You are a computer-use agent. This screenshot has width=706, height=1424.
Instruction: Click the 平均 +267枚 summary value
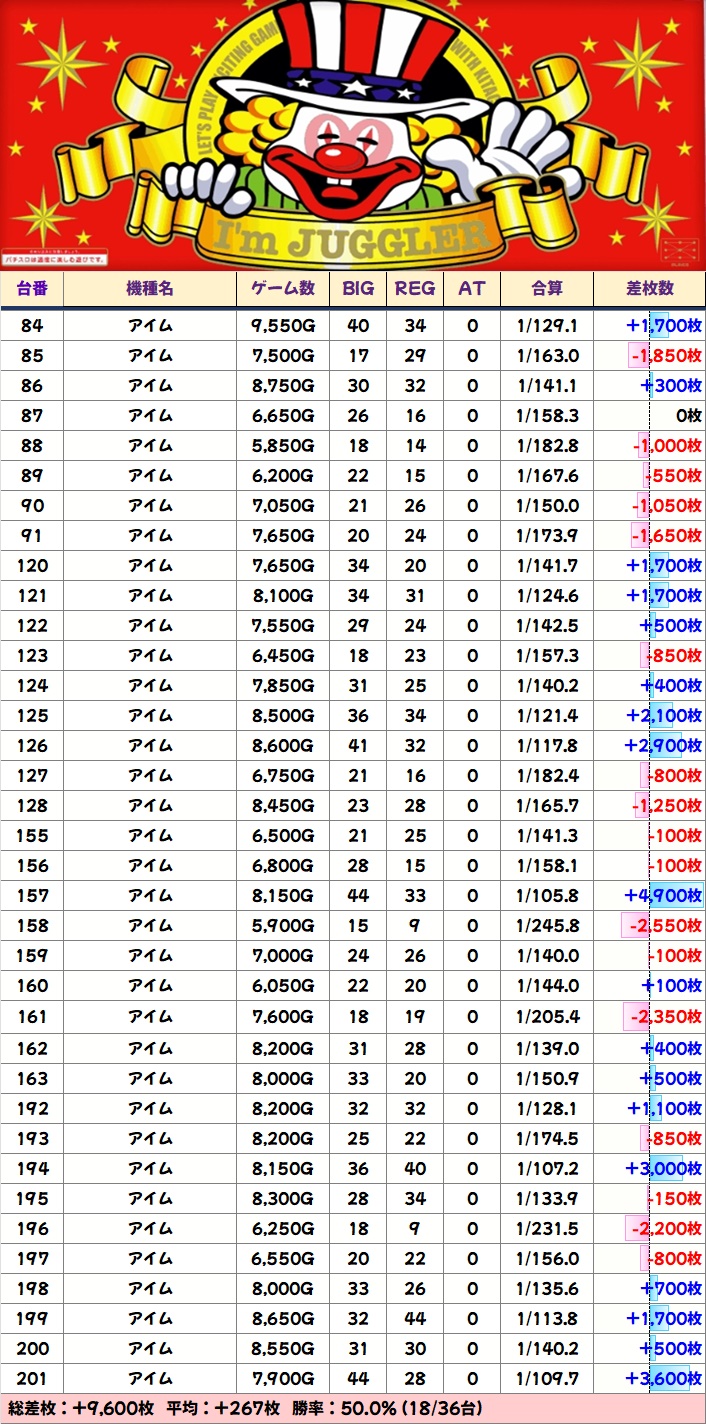pos(223,1408)
